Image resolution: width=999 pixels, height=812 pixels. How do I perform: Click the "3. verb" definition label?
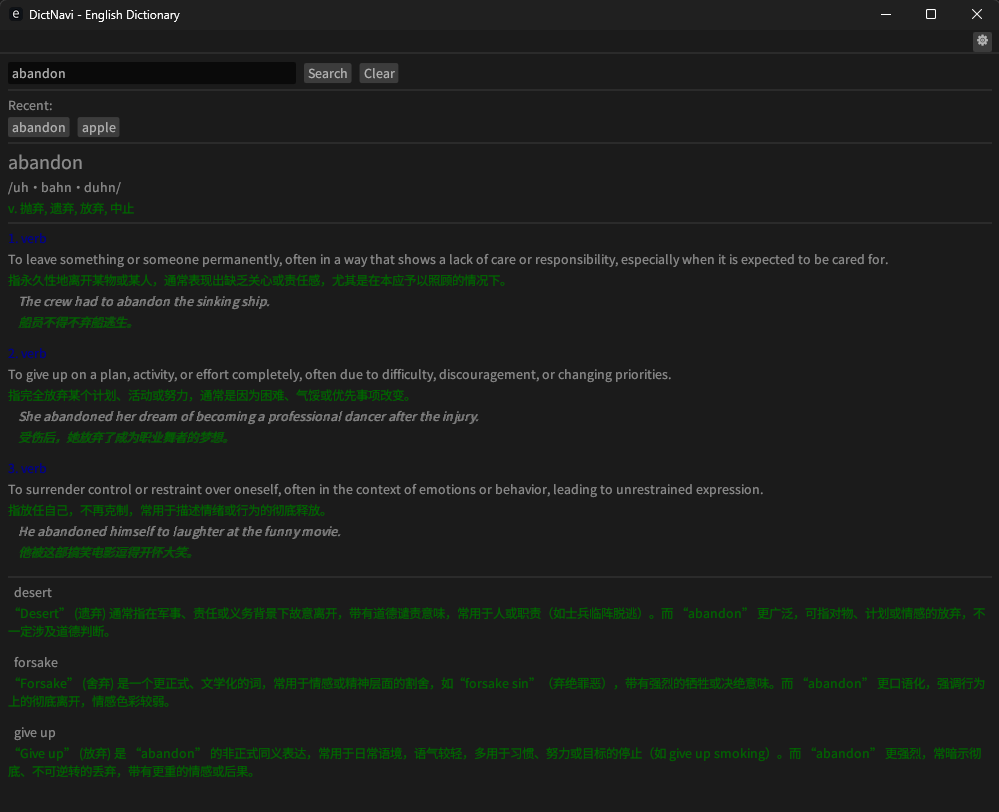point(27,469)
